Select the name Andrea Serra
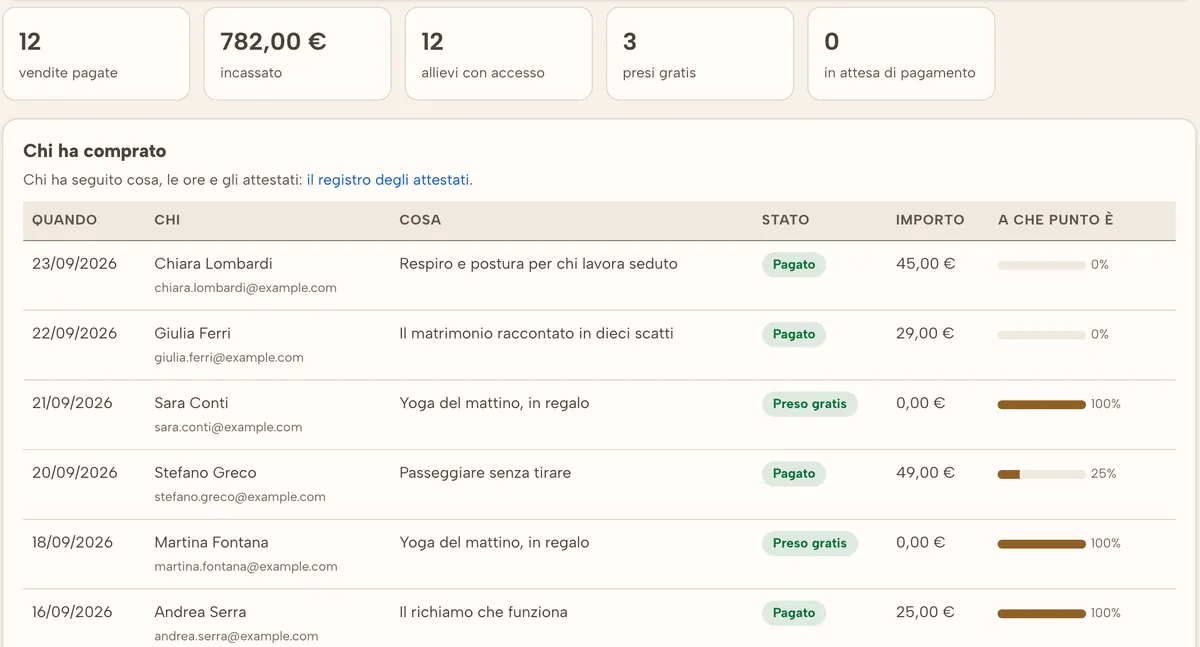The image size is (1200, 647). coord(200,612)
